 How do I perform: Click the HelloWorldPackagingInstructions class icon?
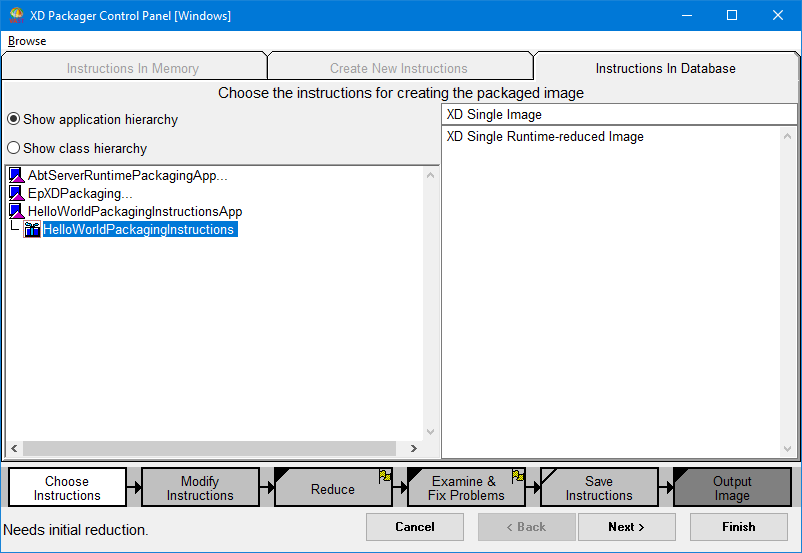click(x=32, y=230)
